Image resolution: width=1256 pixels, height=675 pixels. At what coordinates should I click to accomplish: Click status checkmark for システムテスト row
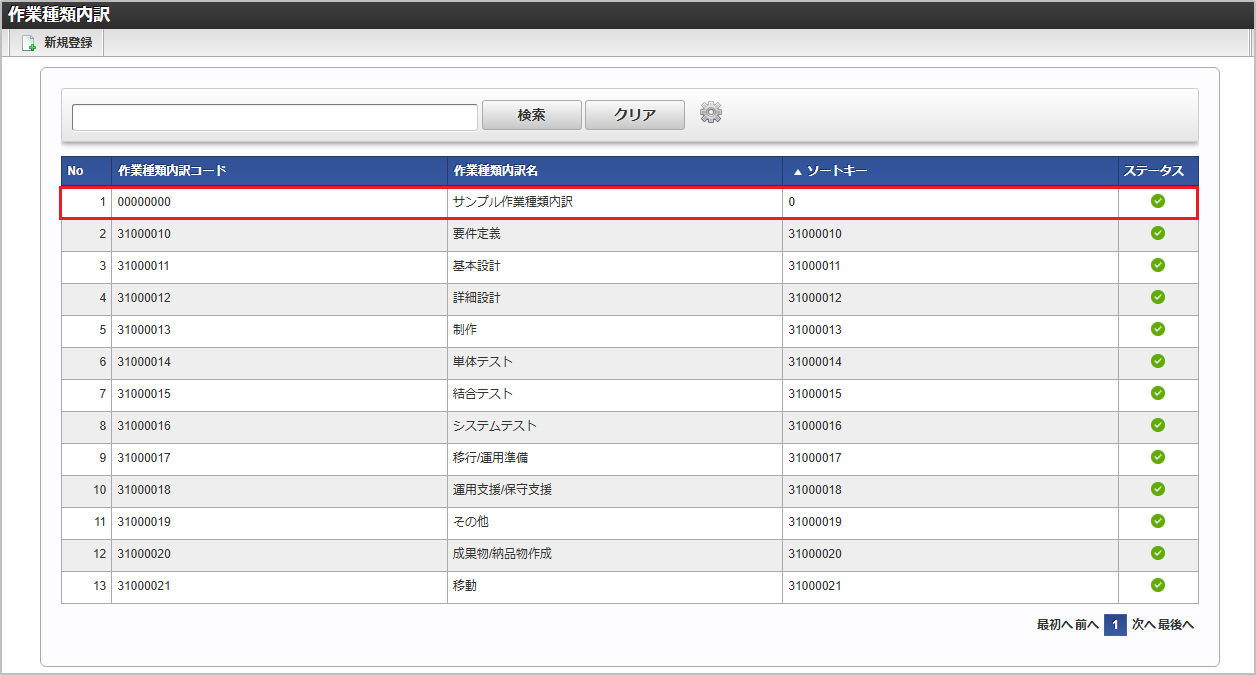point(1157,425)
